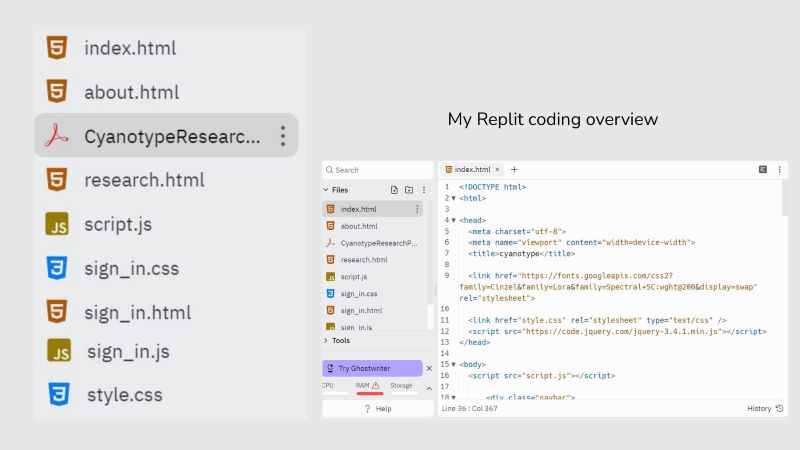Close the index.html editor tab

pos(497,169)
